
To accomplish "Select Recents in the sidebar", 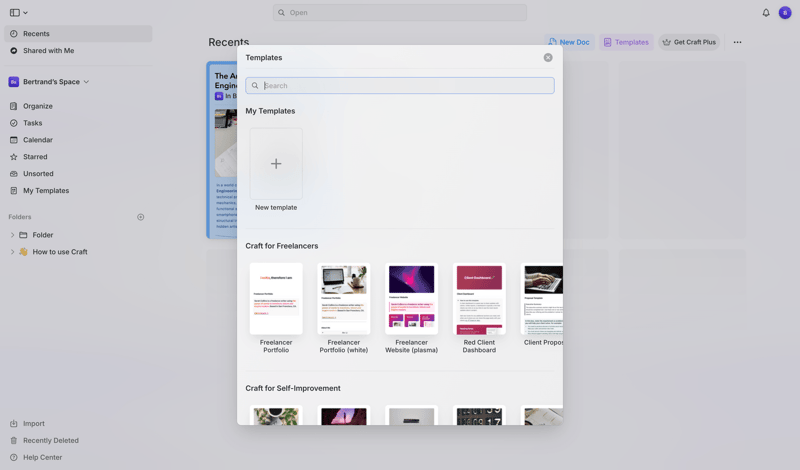I will (x=79, y=34).
